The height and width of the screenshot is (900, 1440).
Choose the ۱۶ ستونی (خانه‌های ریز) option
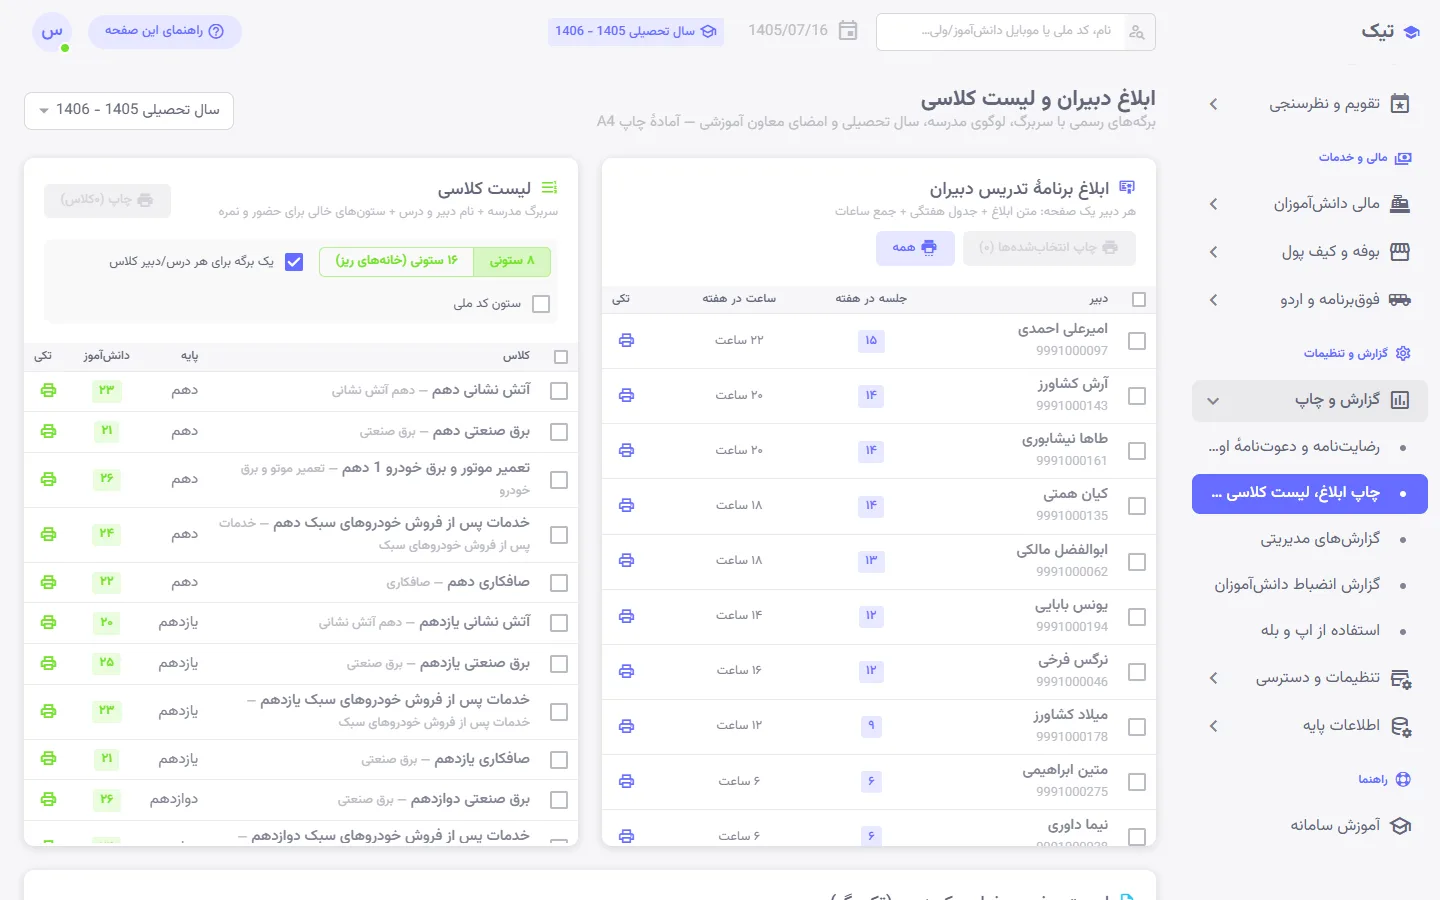tap(398, 262)
